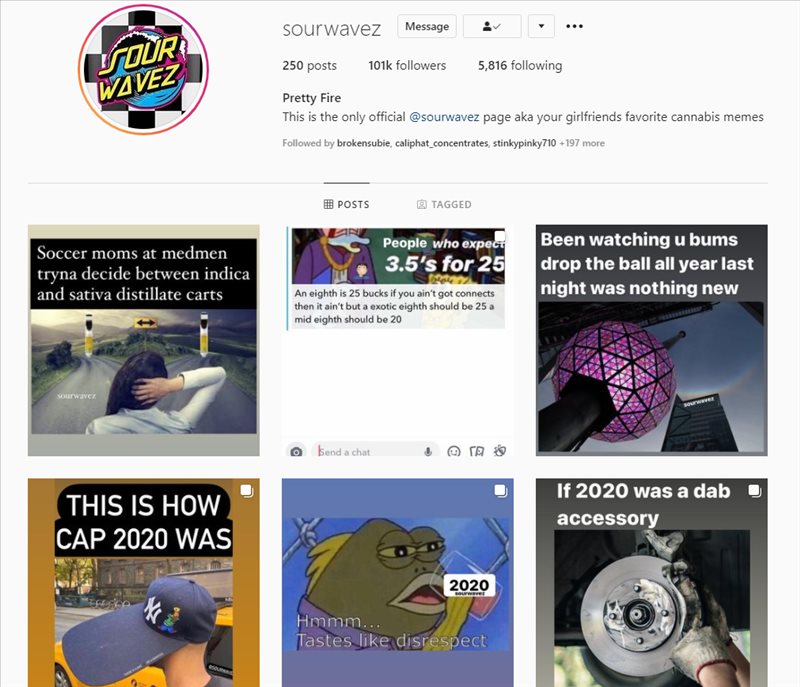Click the Sour Wavez profile picture

click(143, 69)
